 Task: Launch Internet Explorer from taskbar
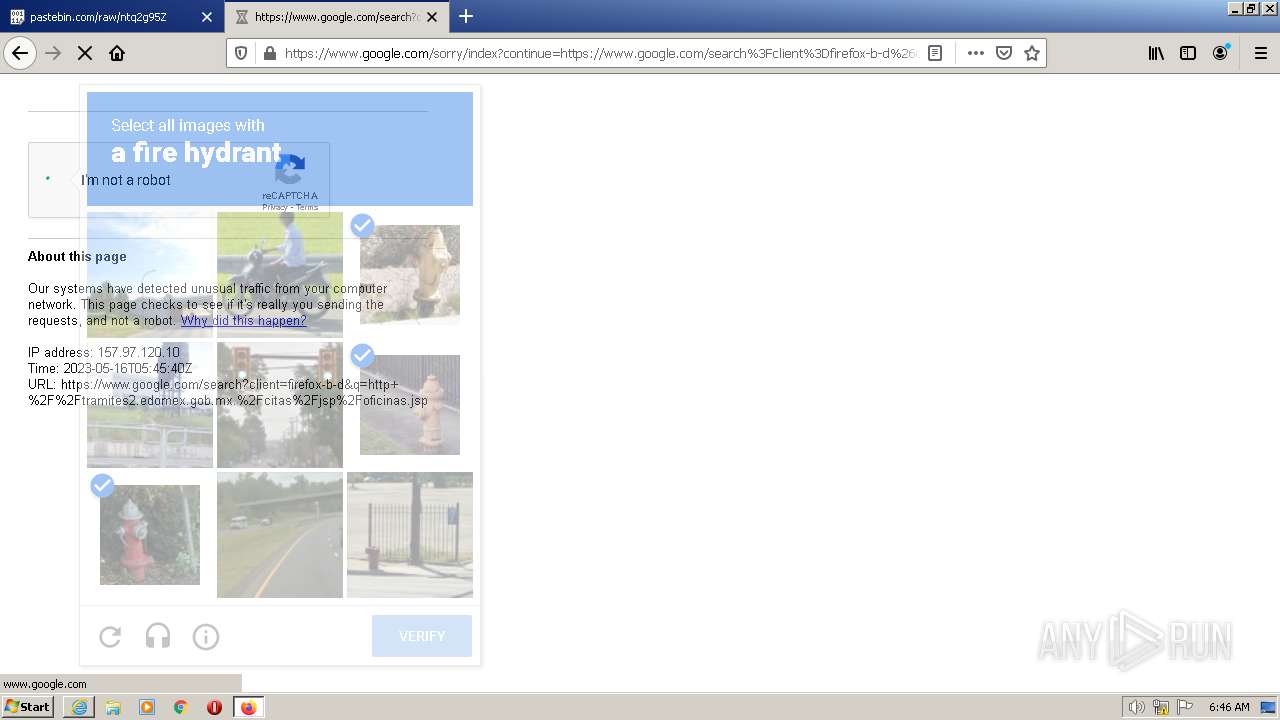click(x=79, y=707)
